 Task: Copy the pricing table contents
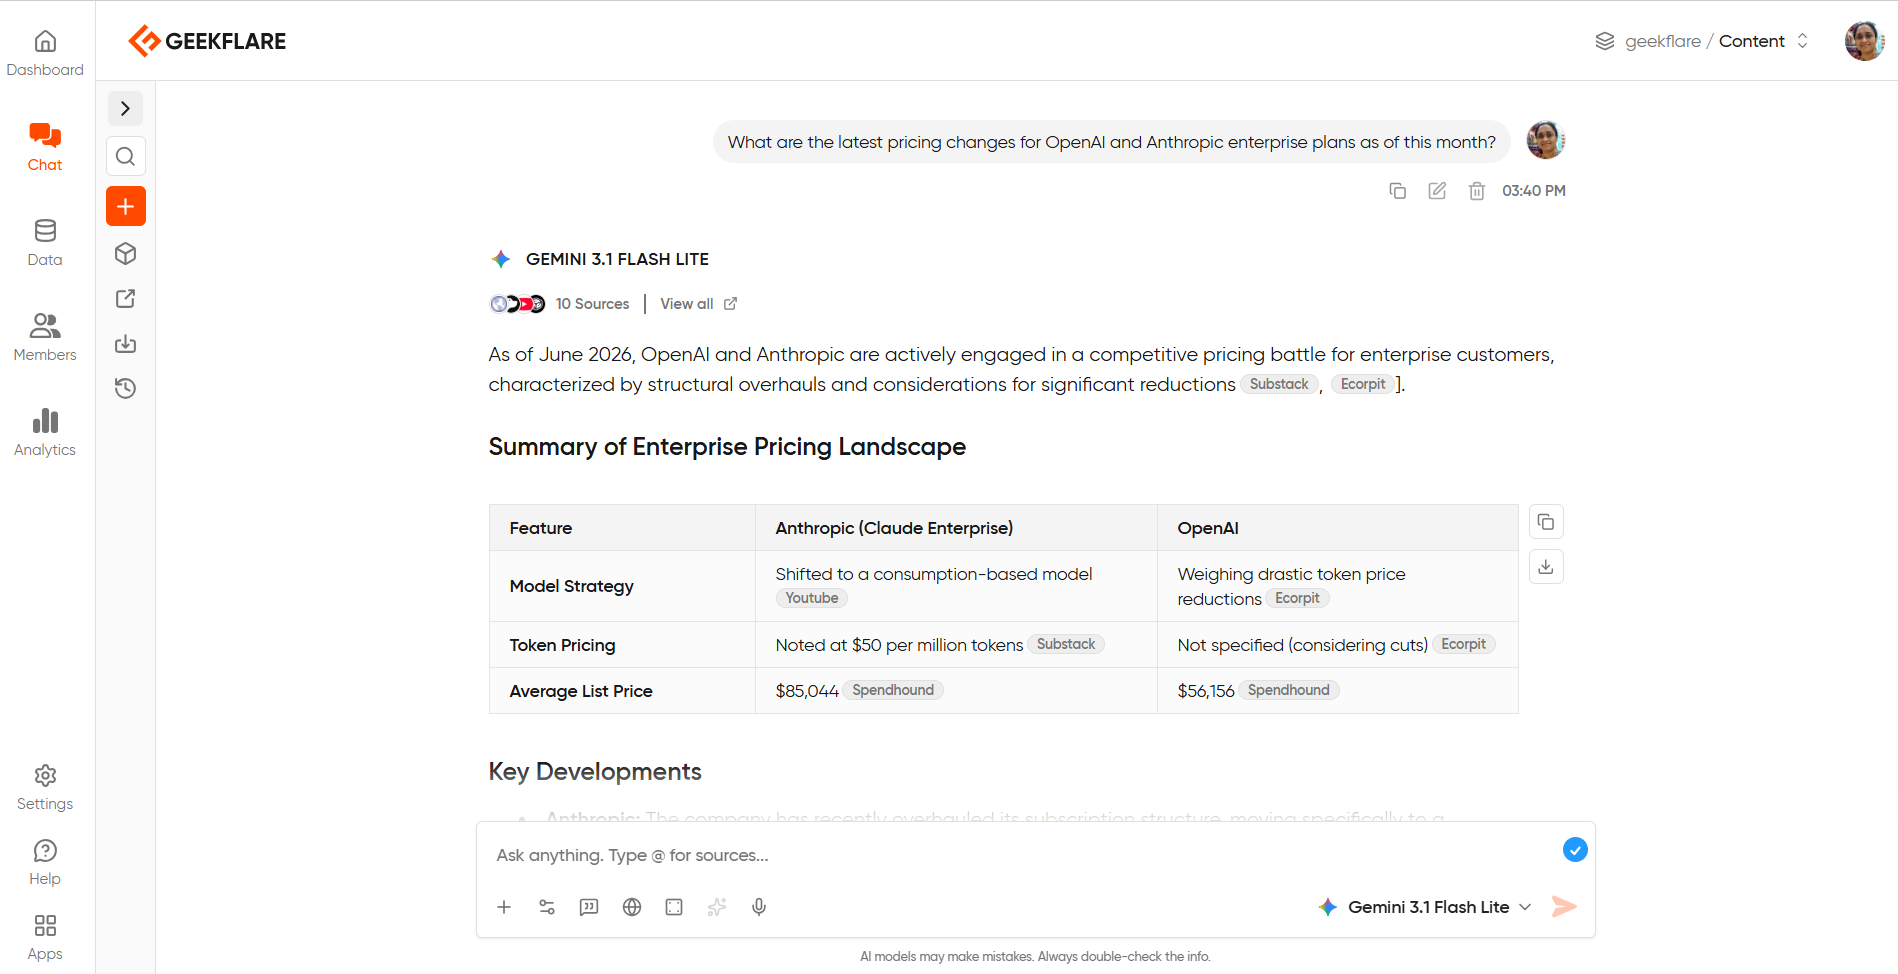(x=1546, y=522)
